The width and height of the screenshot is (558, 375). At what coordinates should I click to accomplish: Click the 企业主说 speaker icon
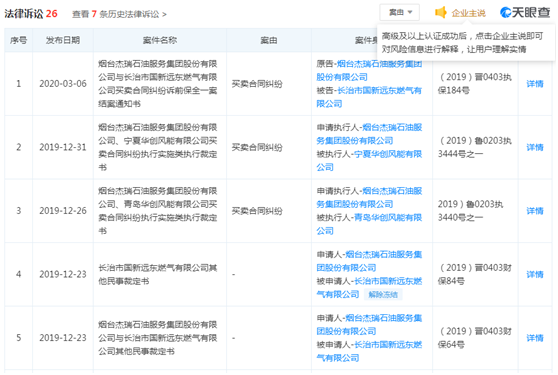tap(441, 12)
